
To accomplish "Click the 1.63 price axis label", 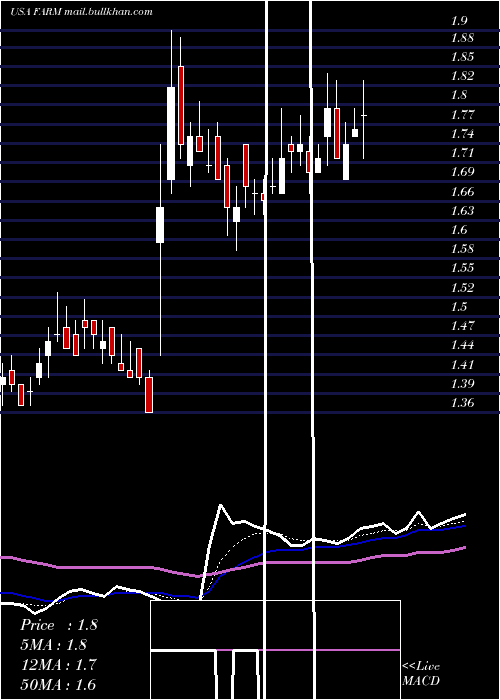I will click(x=462, y=210).
